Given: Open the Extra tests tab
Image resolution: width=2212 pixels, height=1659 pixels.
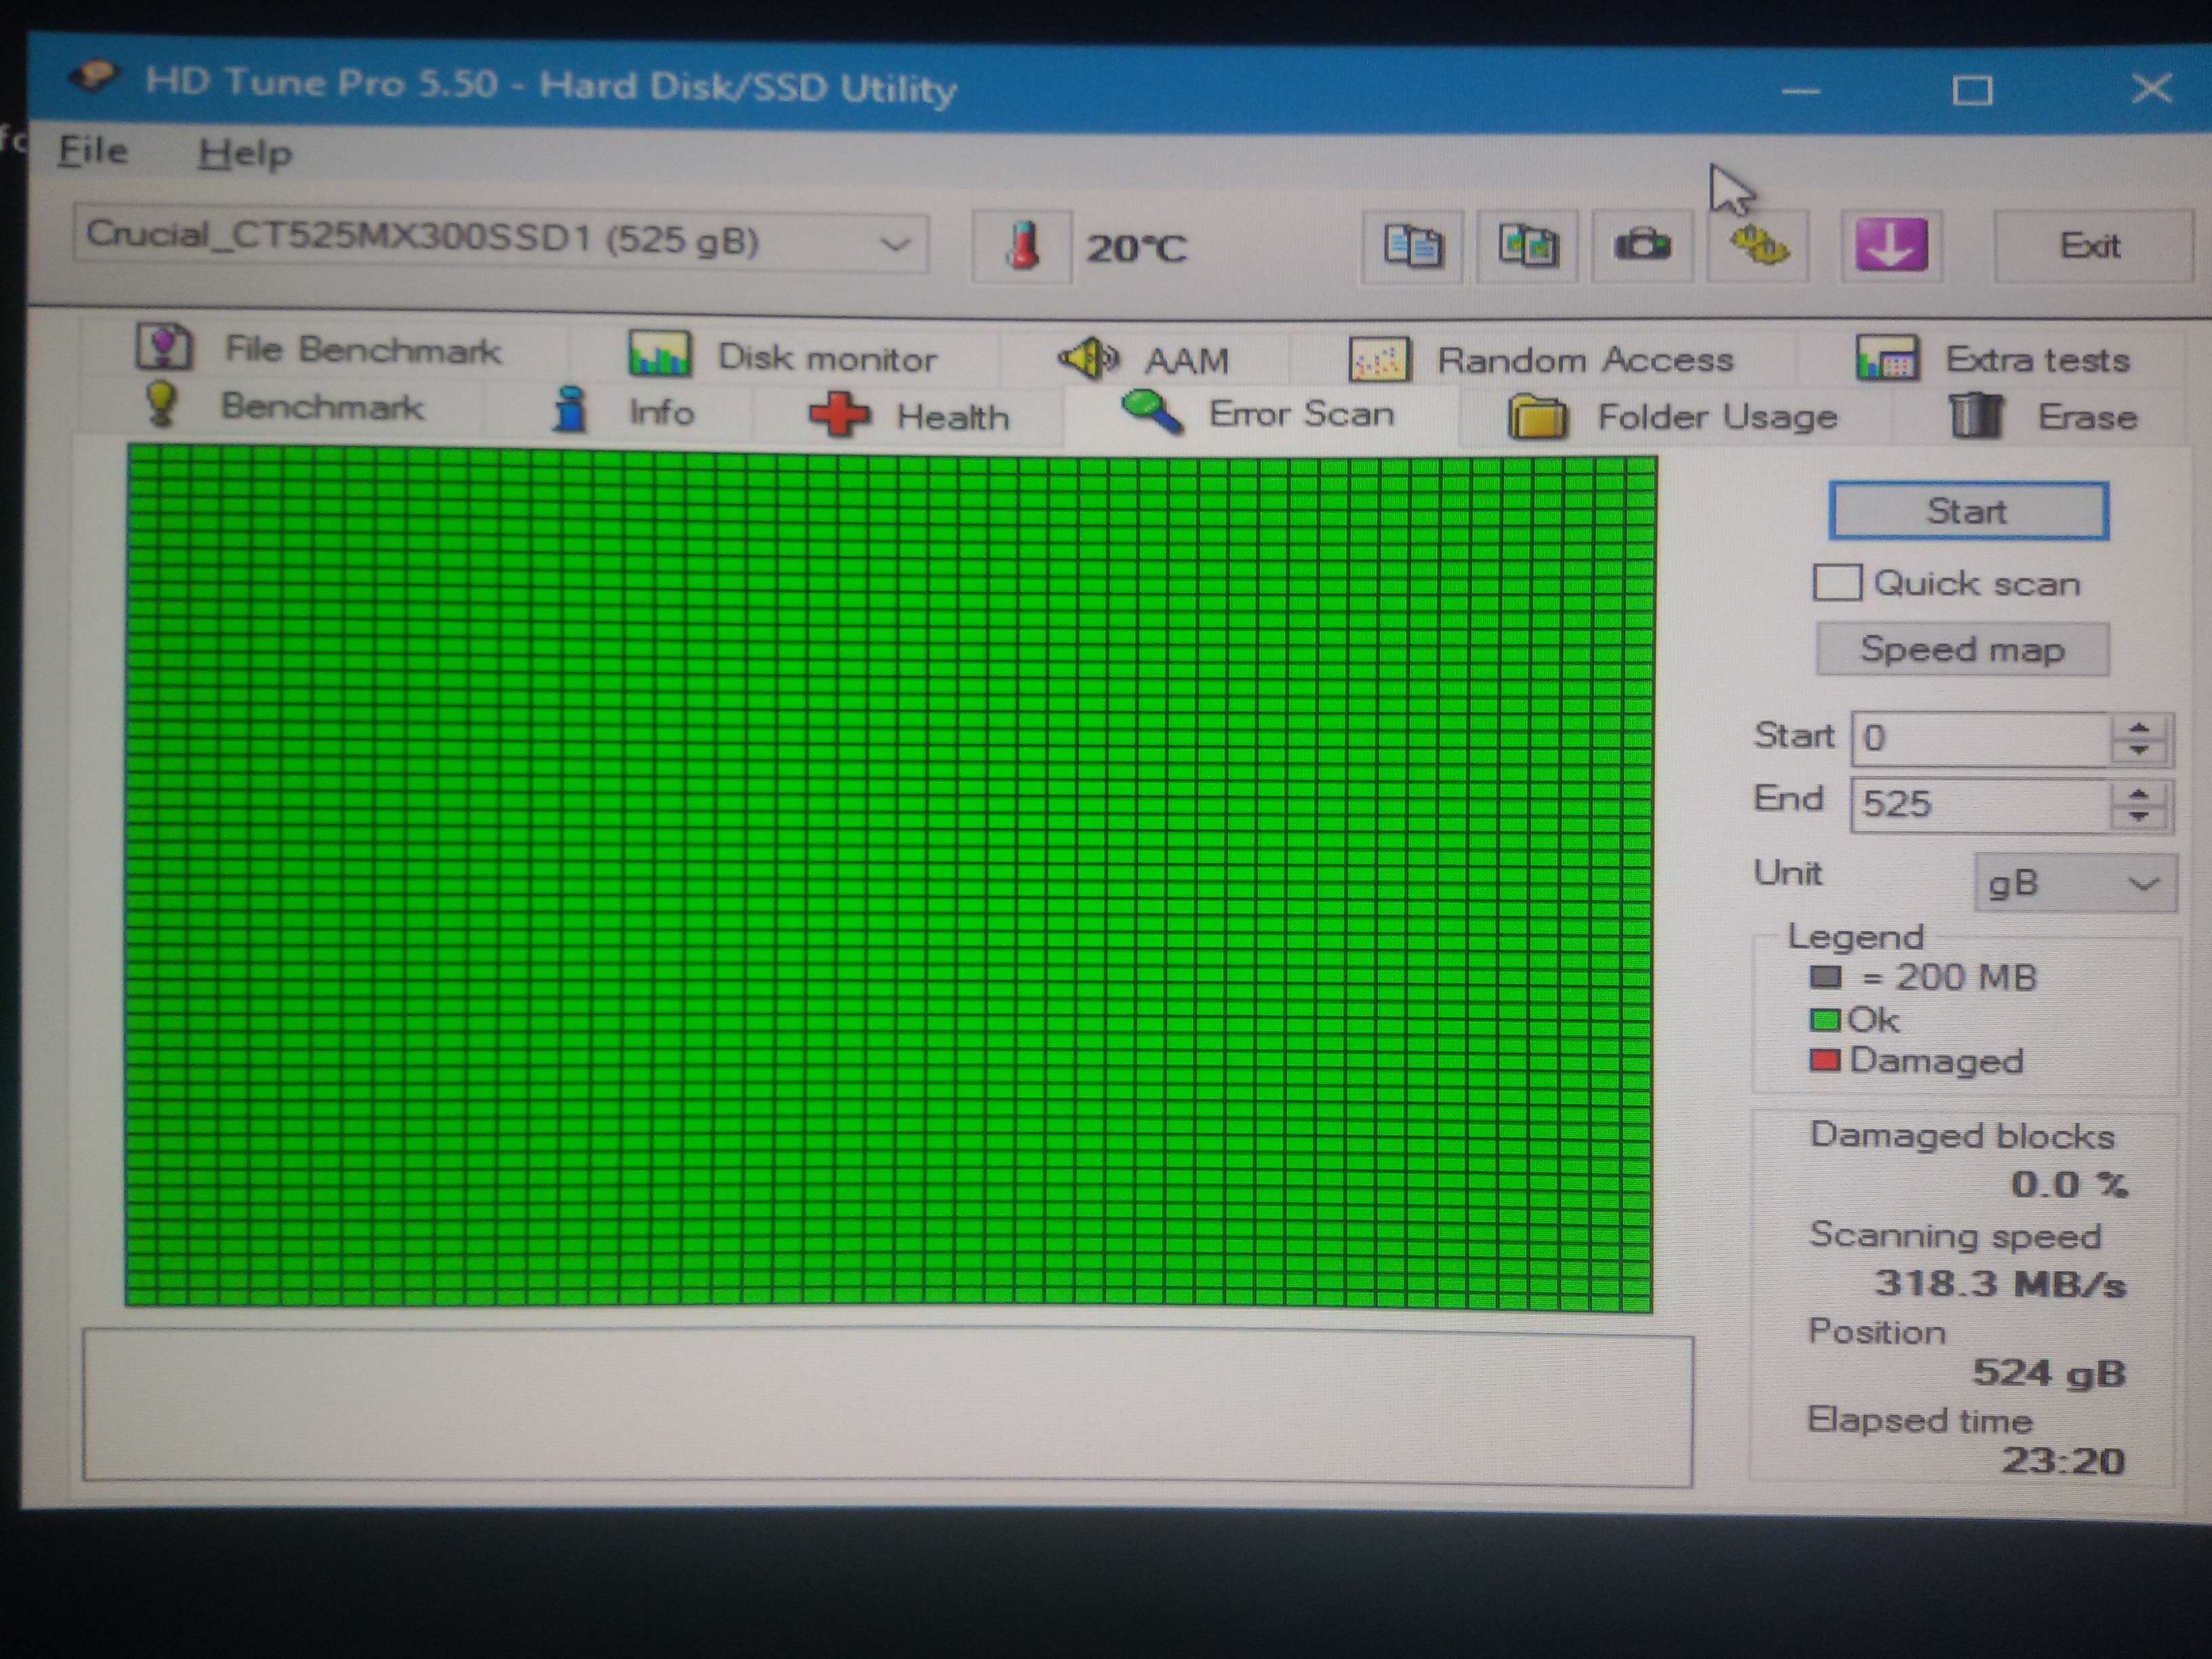Looking at the screenshot, I should (x=1993, y=359).
